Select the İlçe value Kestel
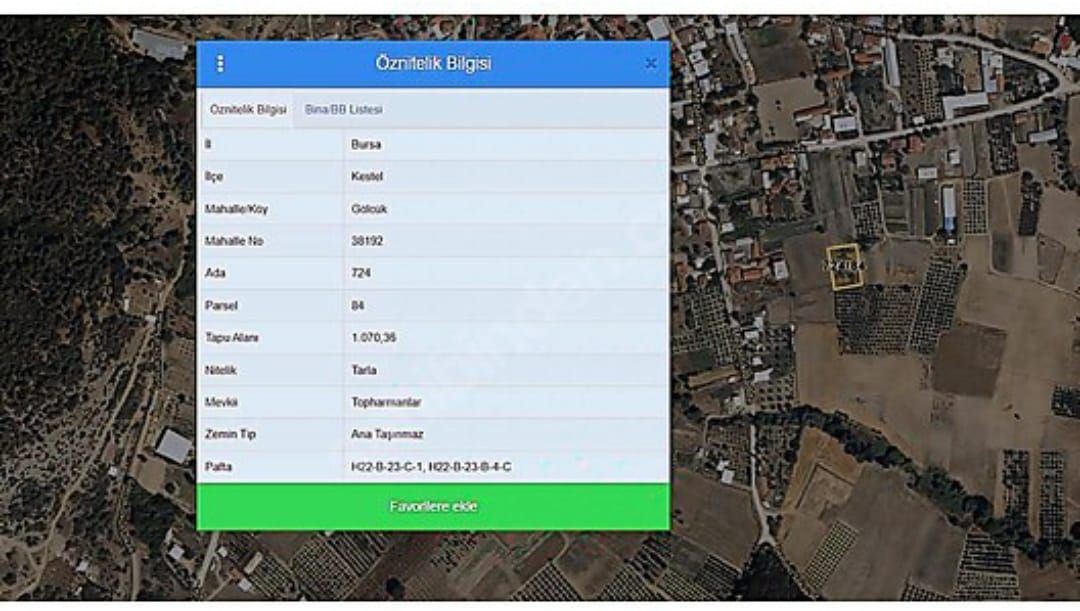This screenshot has height=611, width=1080. point(366,176)
